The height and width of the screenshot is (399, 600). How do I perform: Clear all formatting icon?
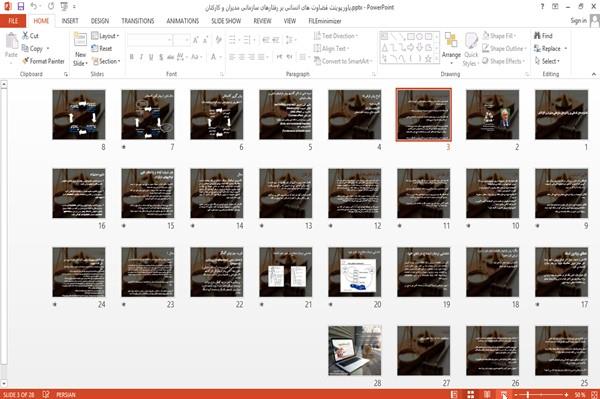(x=218, y=40)
